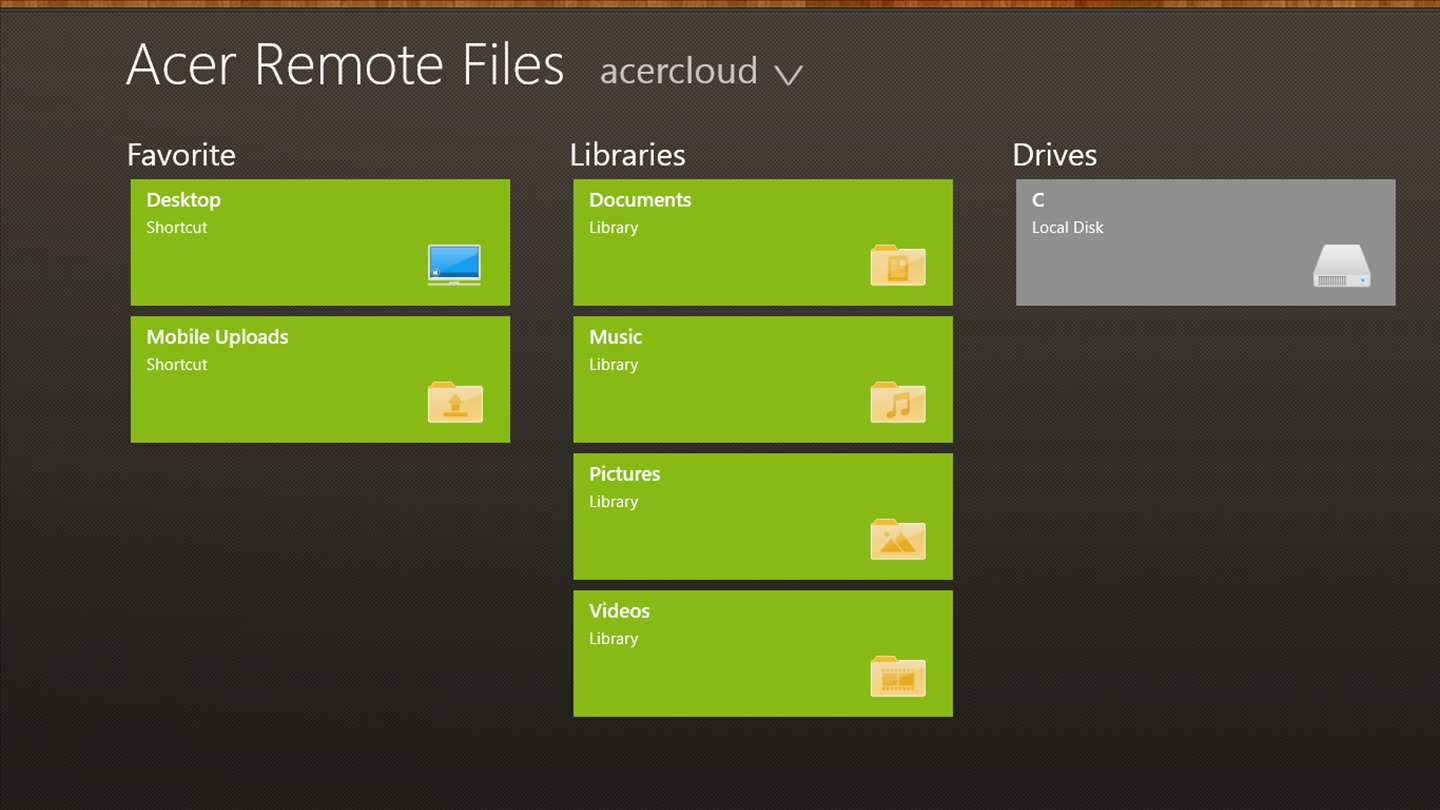The width and height of the screenshot is (1440, 810).
Task: Open the Mobile Uploads tile title
Action: click(x=217, y=337)
